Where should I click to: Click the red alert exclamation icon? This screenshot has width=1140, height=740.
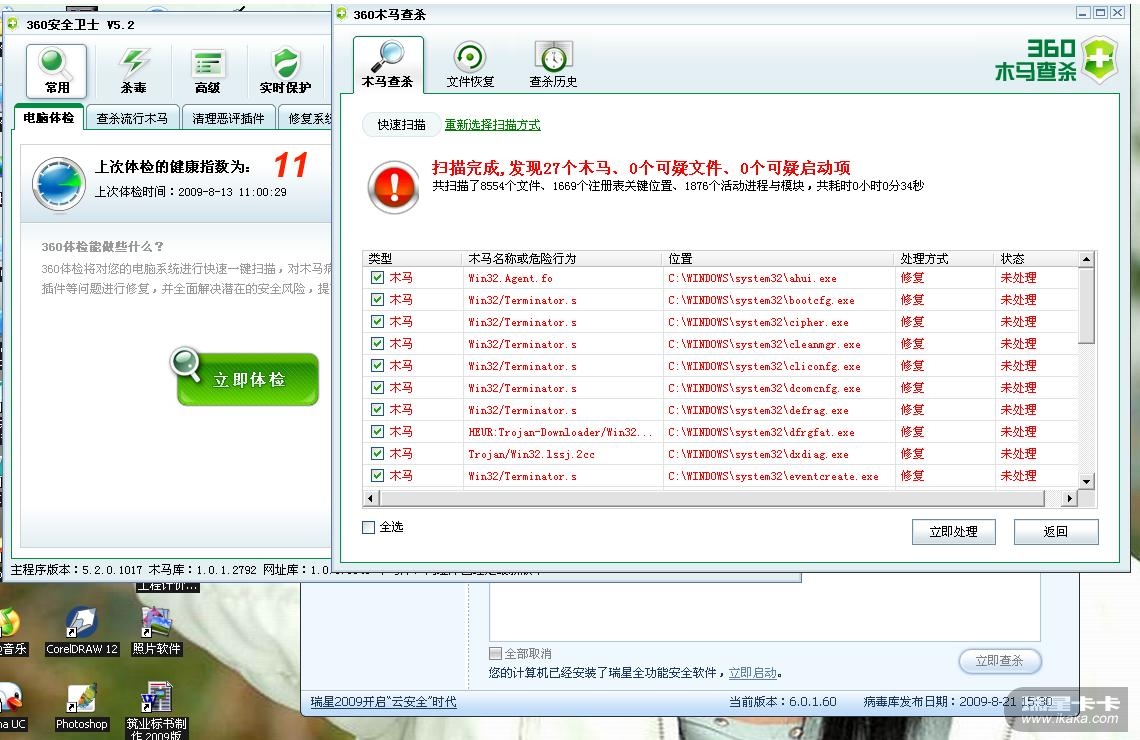(x=394, y=187)
